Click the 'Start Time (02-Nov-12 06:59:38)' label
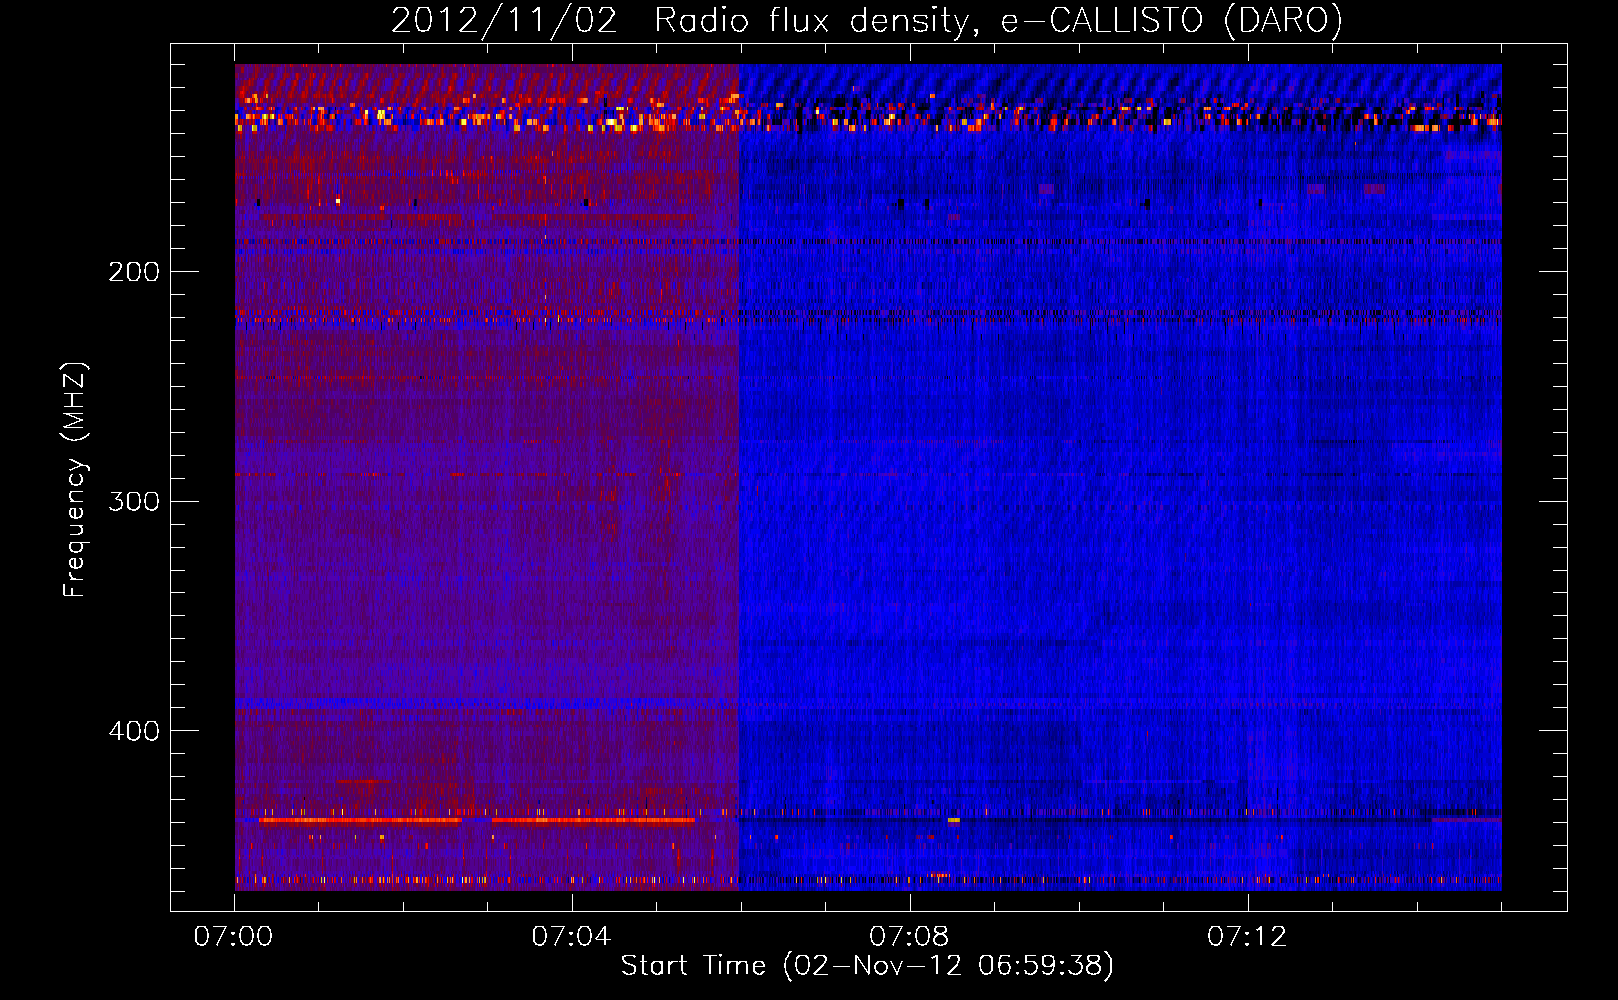Screen dimensions: 1618x1000 pyautogui.click(x=867, y=966)
